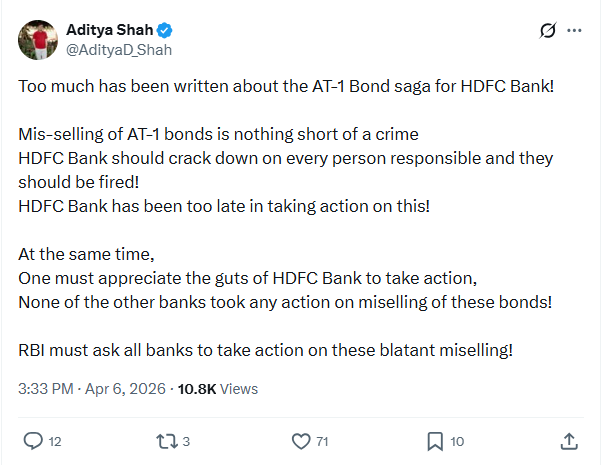The image size is (609, 465).
Task: Bookmark the post with the bookmark icon
Action: click(x=435, y=440)
